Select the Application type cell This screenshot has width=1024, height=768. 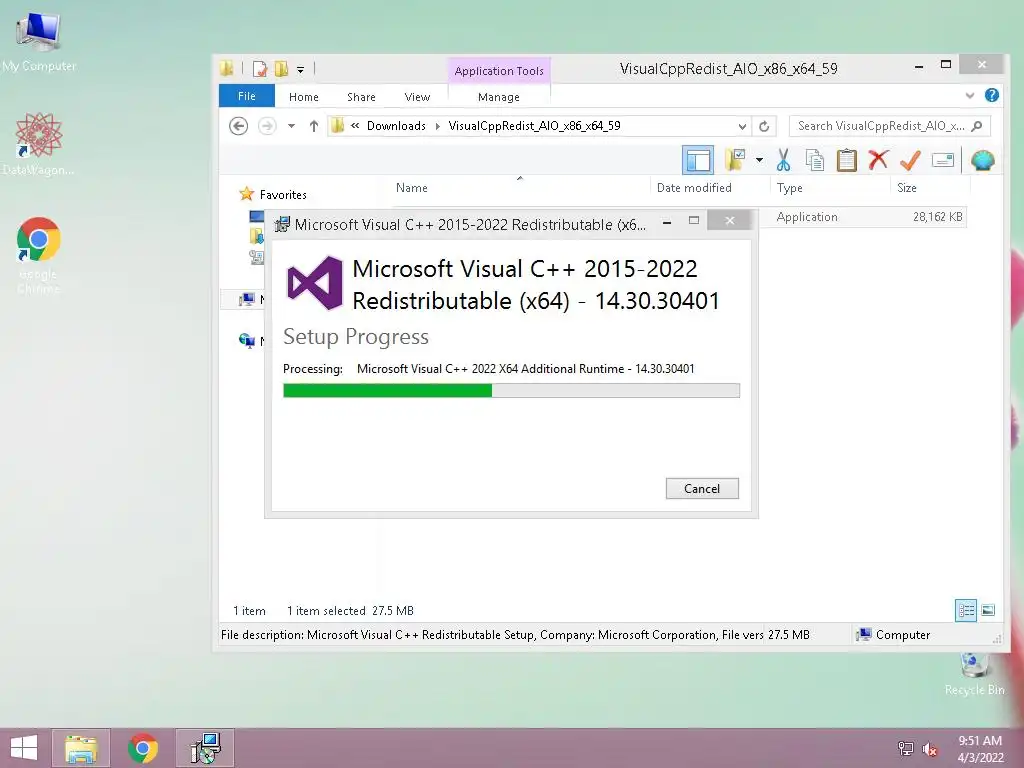pyautogui.click(x=807, y=217)
